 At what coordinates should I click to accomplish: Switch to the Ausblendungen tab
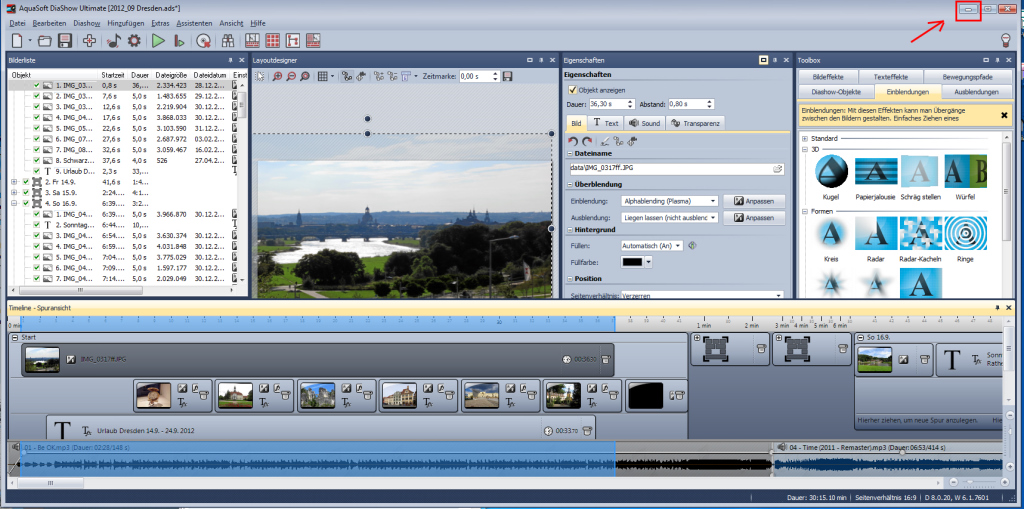(x=976, y=92)
